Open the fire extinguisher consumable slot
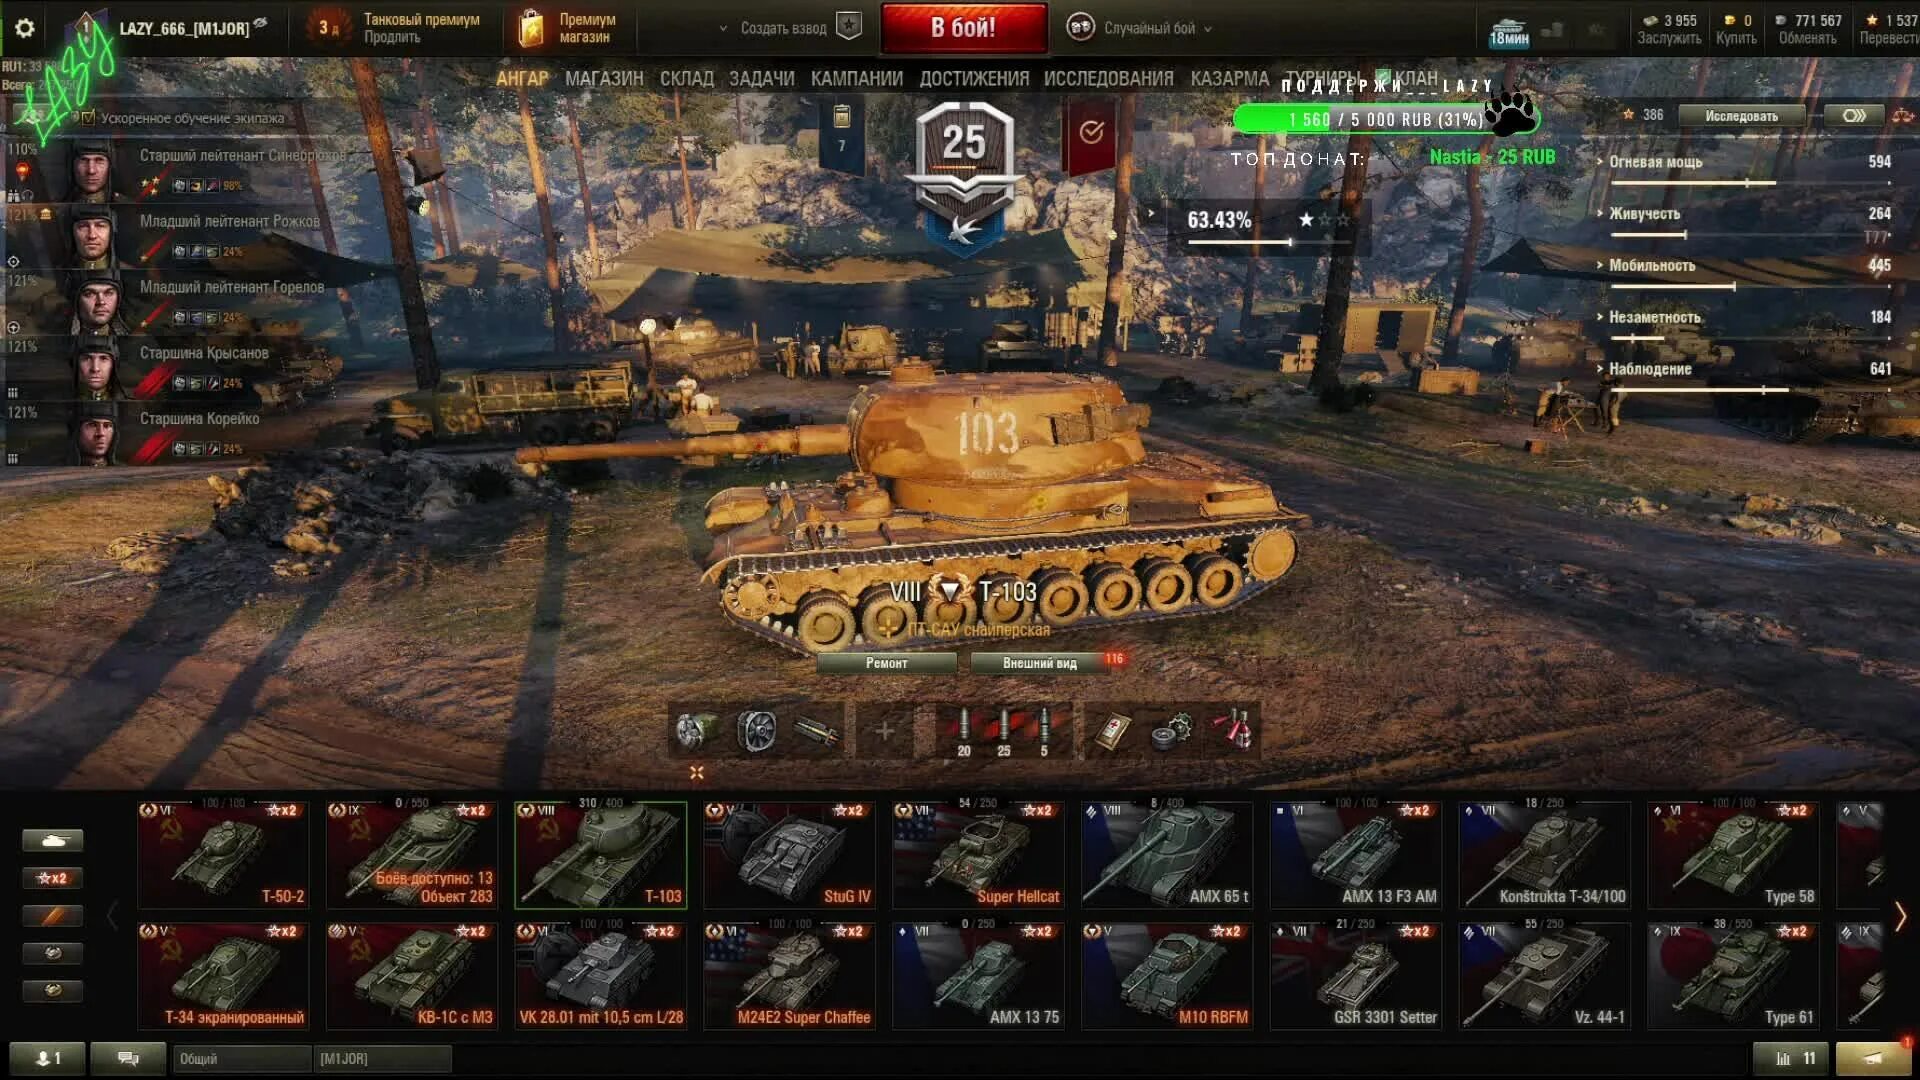1920x1080 pixels. (x=1233, y=732)
